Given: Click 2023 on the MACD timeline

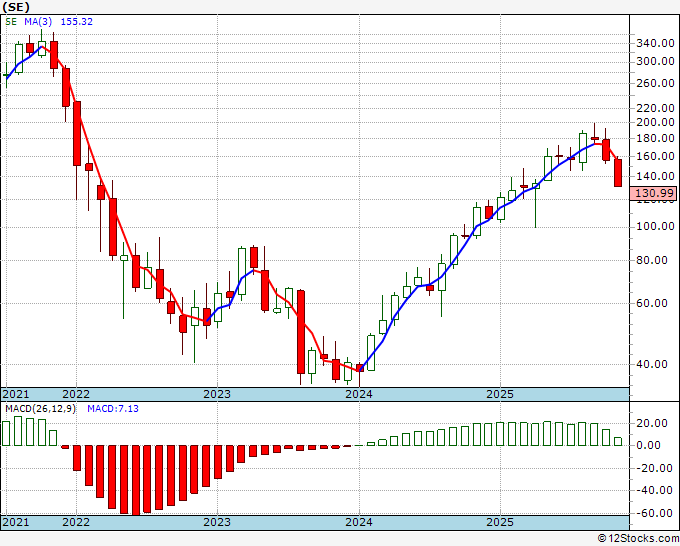Looking at the screenshot, I should [x=217, y=522].
